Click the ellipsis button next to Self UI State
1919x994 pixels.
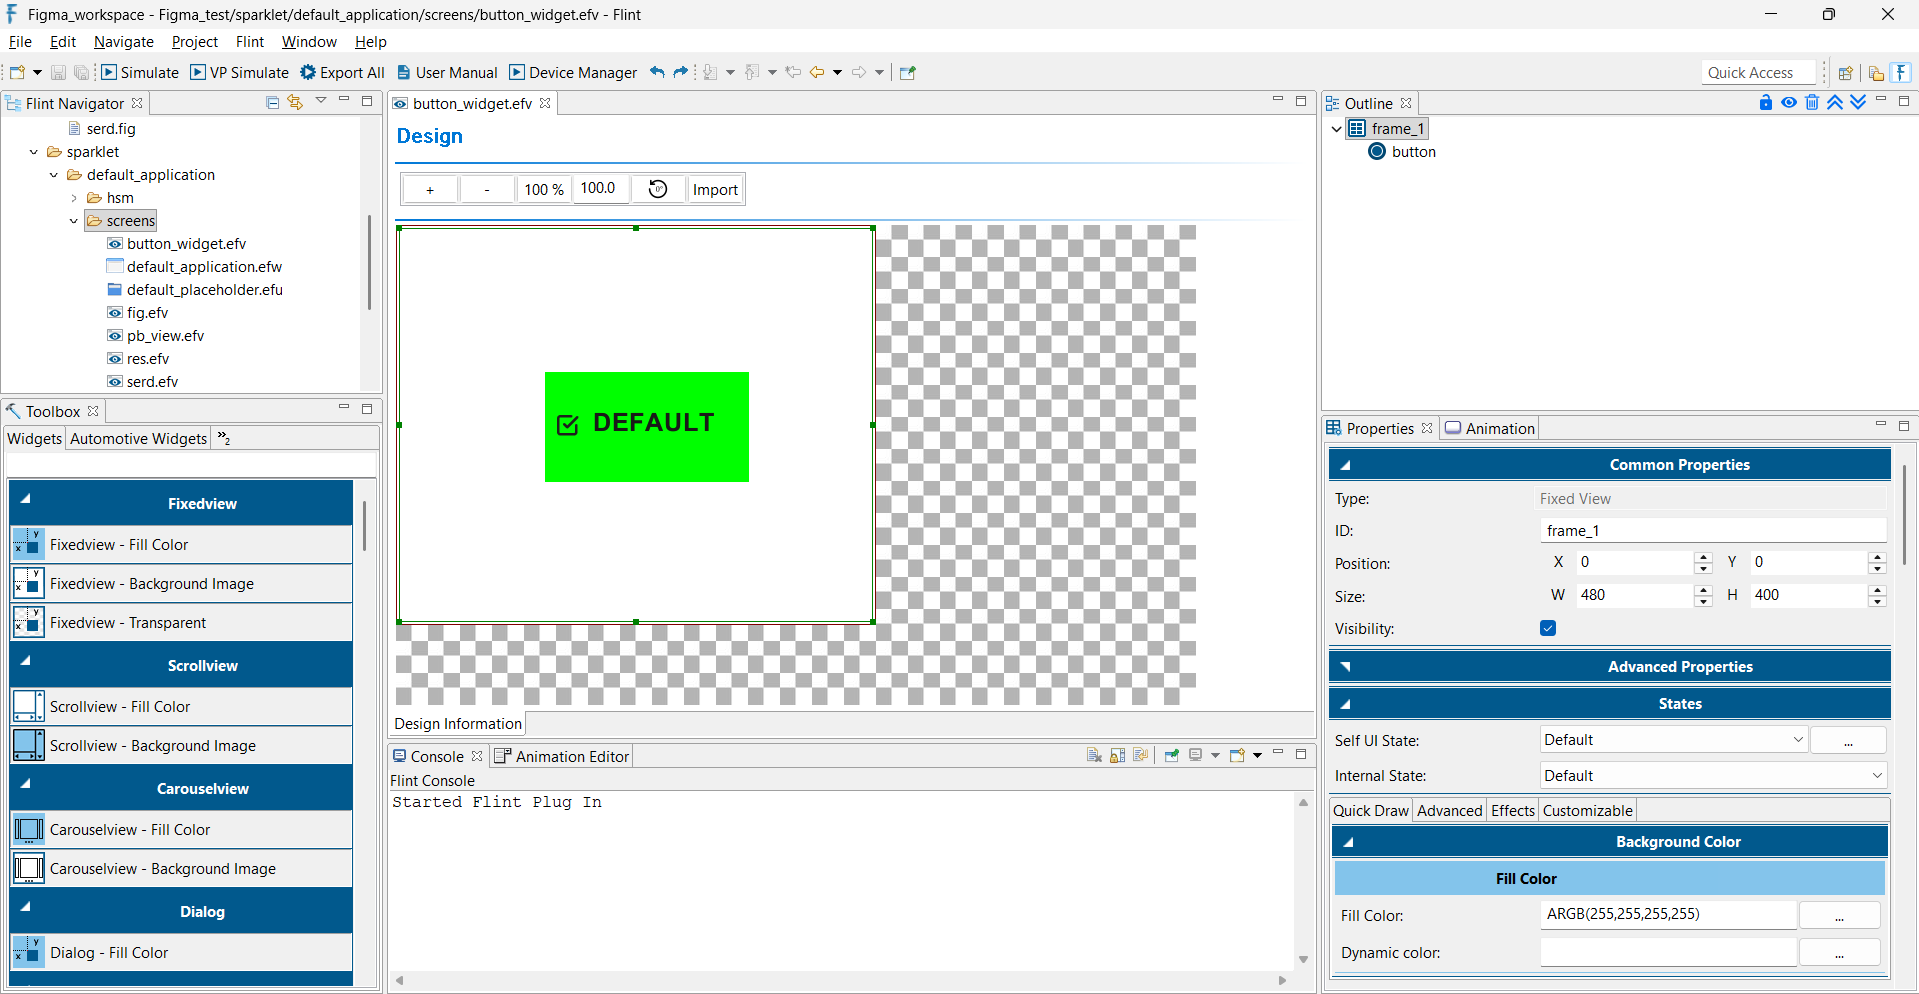(x=1848, y=740)
